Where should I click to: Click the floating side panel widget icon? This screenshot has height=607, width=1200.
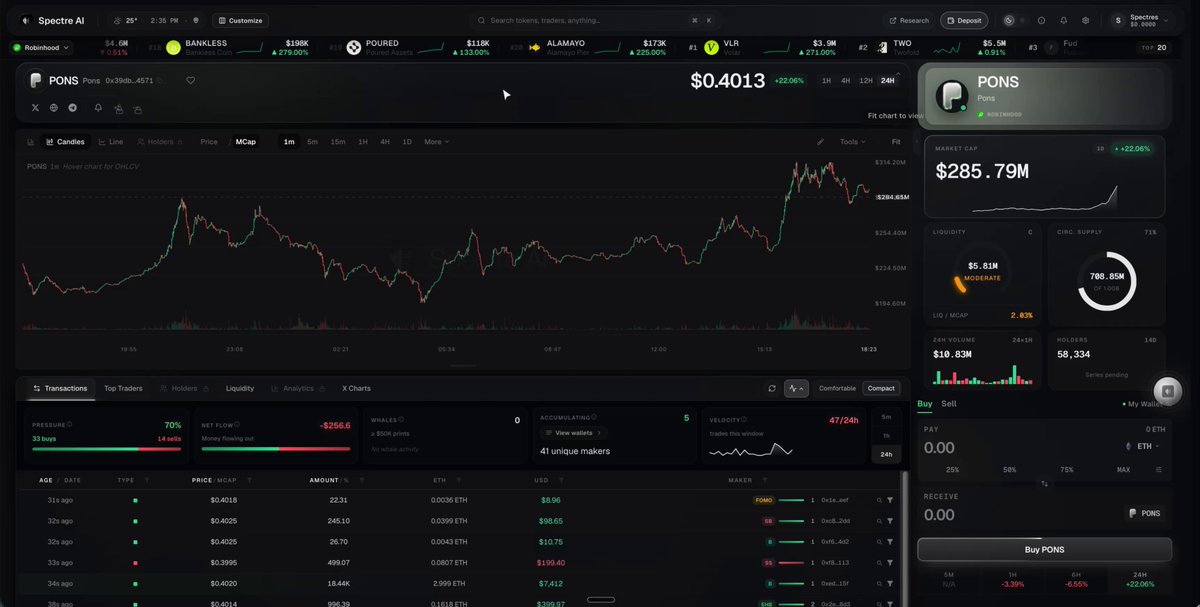point(1167,391)
